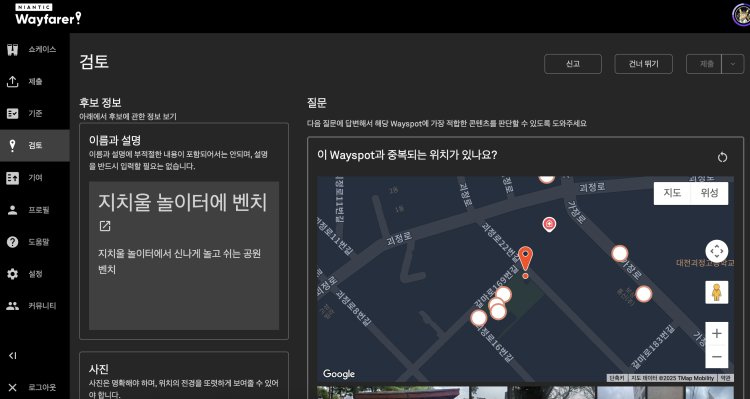The width and height of the screenshot is (750, 399).
Task: Expand the dropdown arrow beside 제출 button
Action: coord(733,64)
